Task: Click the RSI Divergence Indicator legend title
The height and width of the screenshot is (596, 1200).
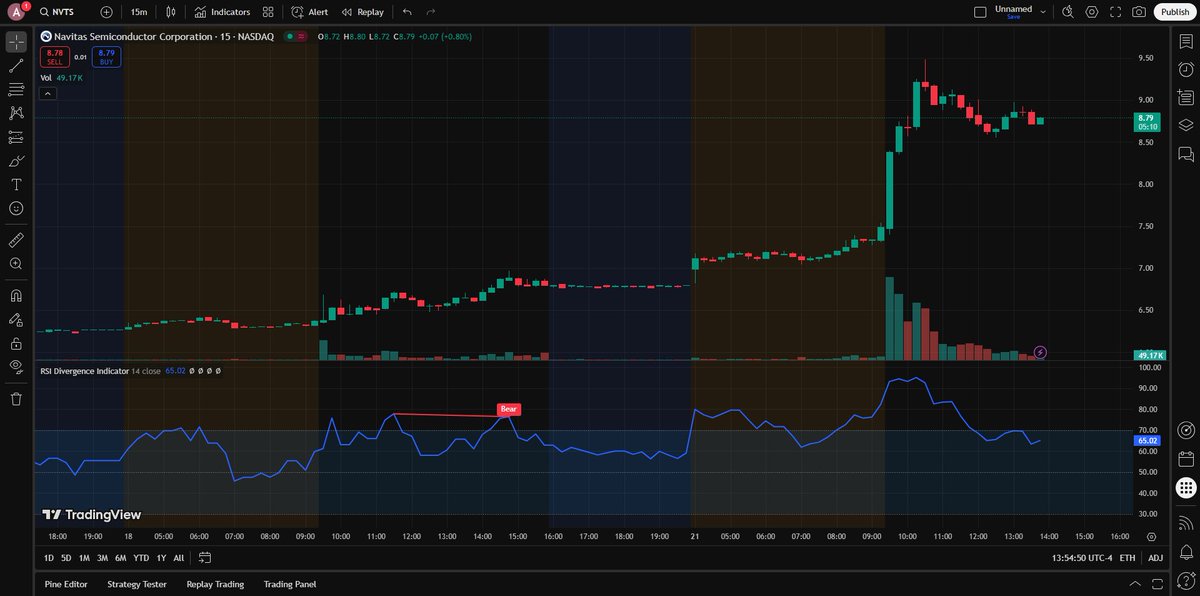Action: (x=83, y=371)
